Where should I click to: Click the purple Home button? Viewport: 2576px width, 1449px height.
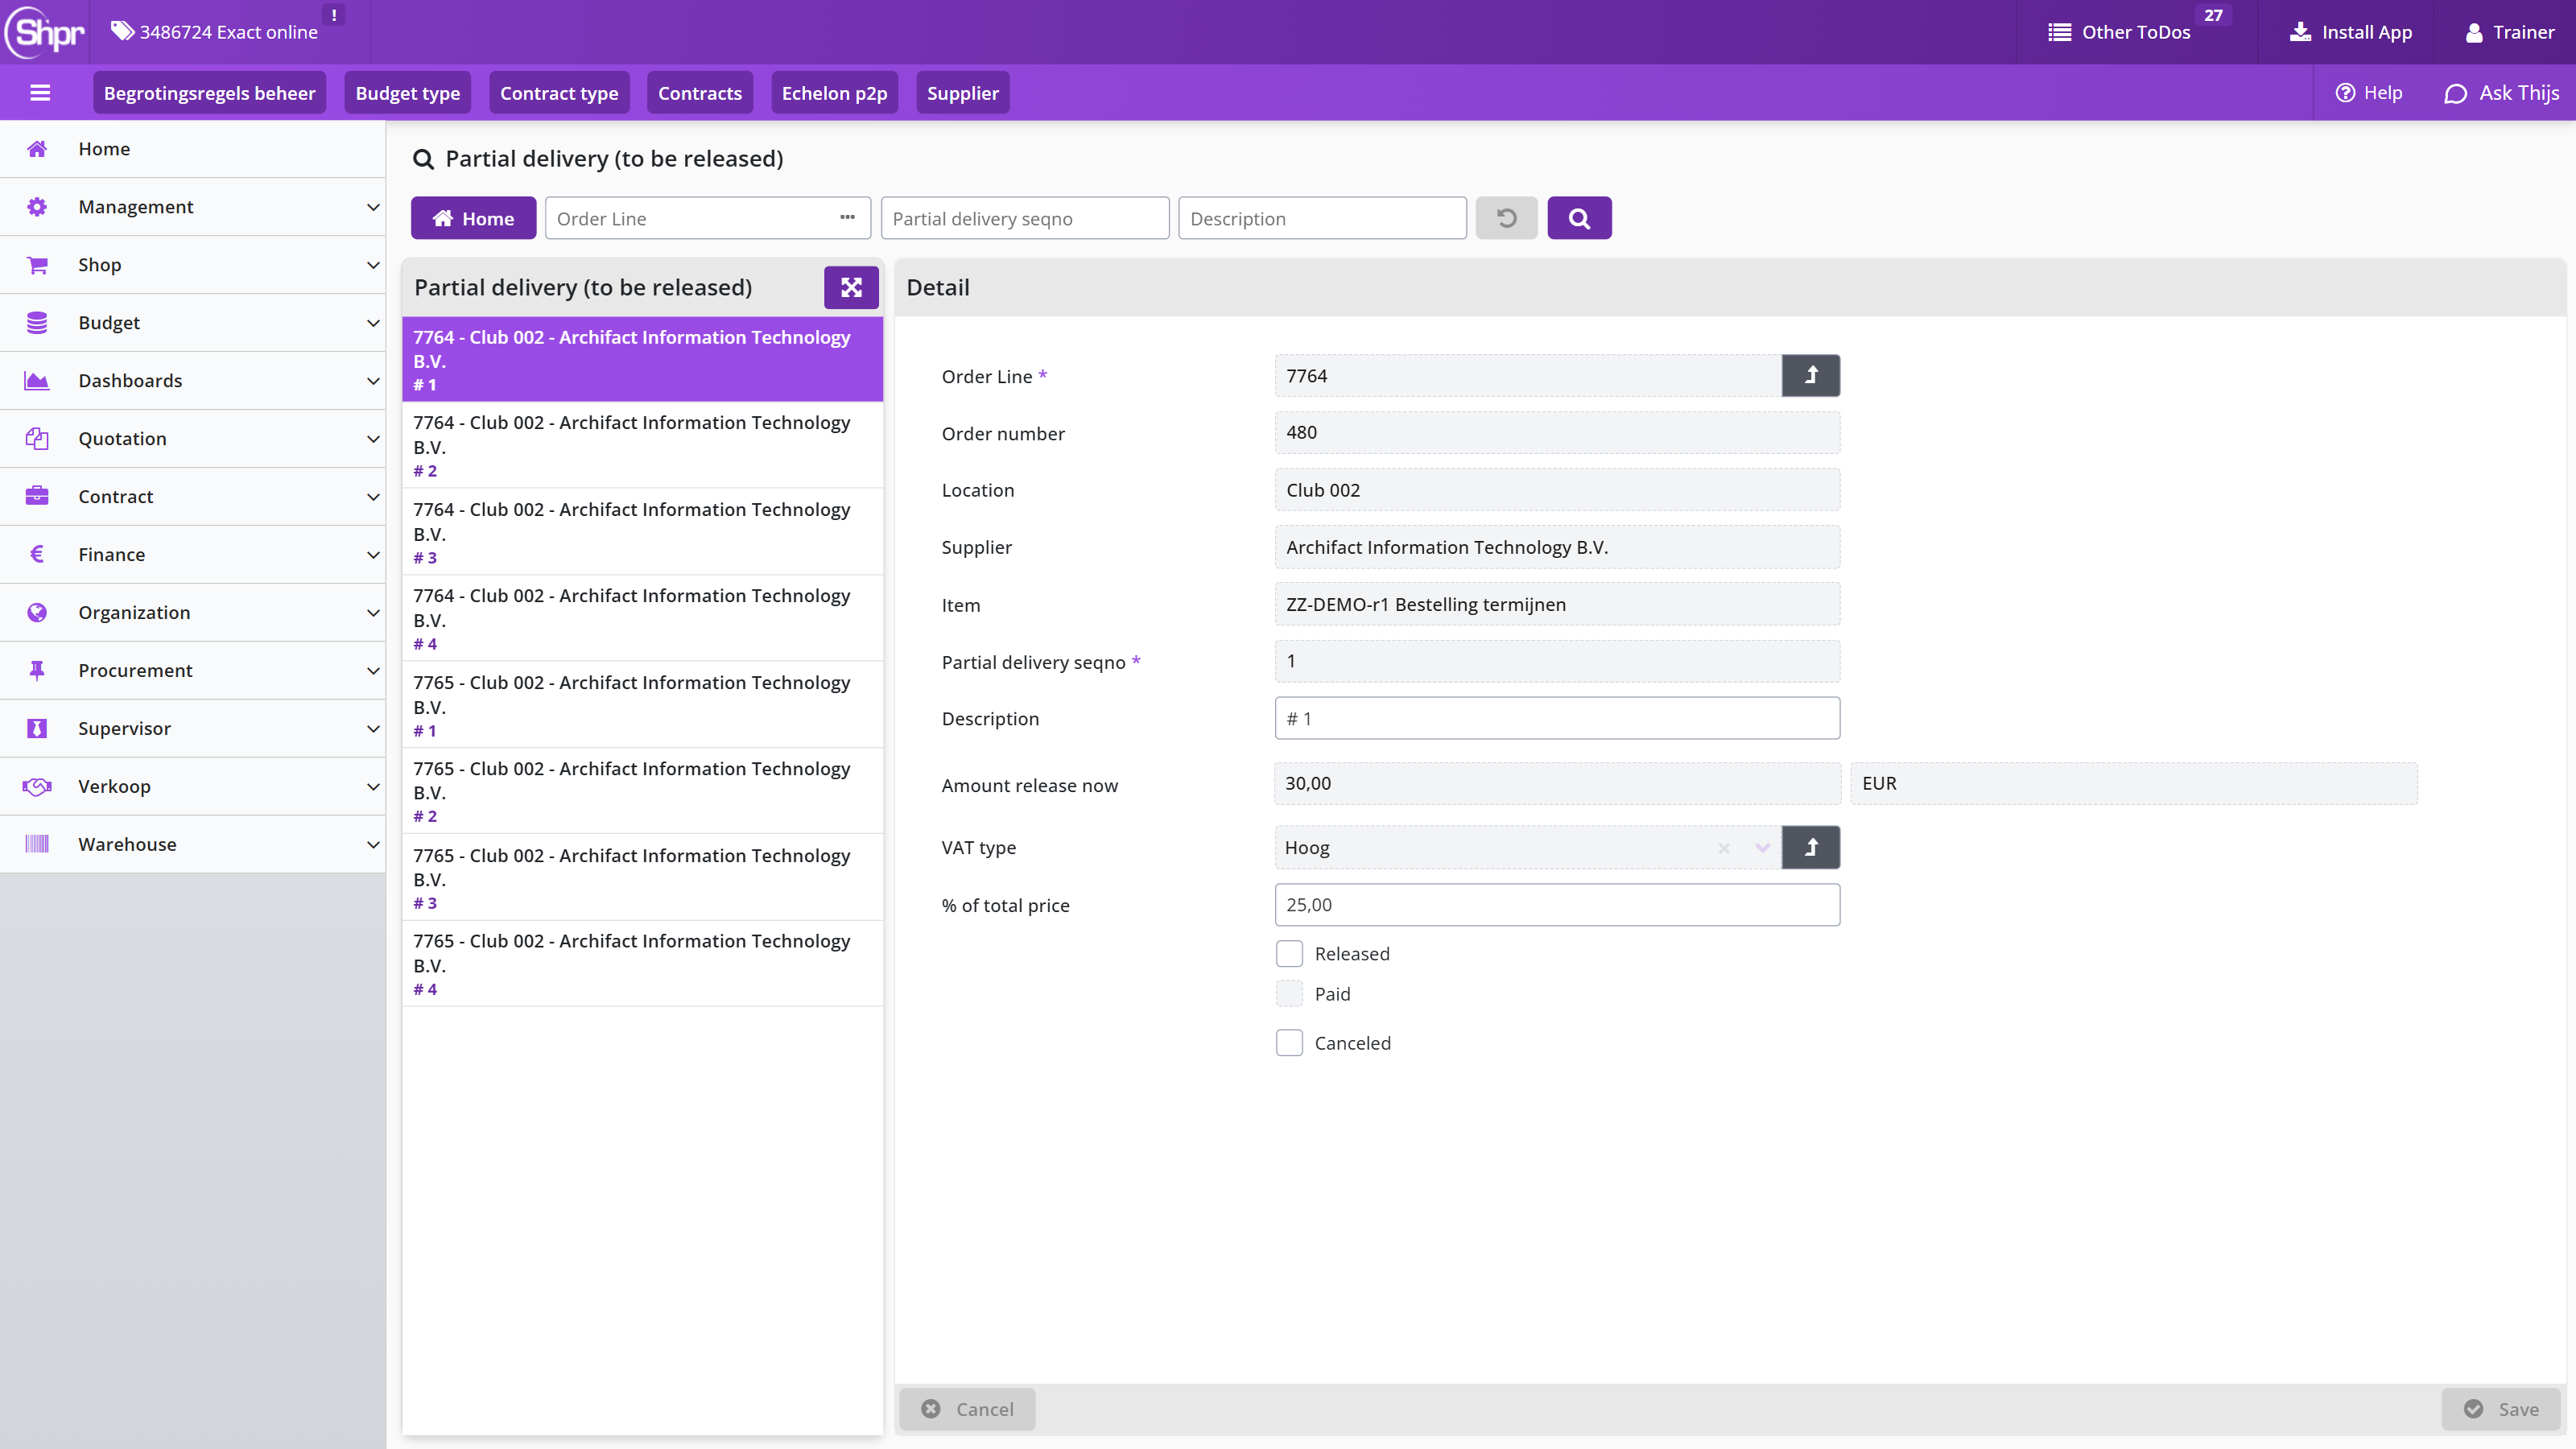473,218
